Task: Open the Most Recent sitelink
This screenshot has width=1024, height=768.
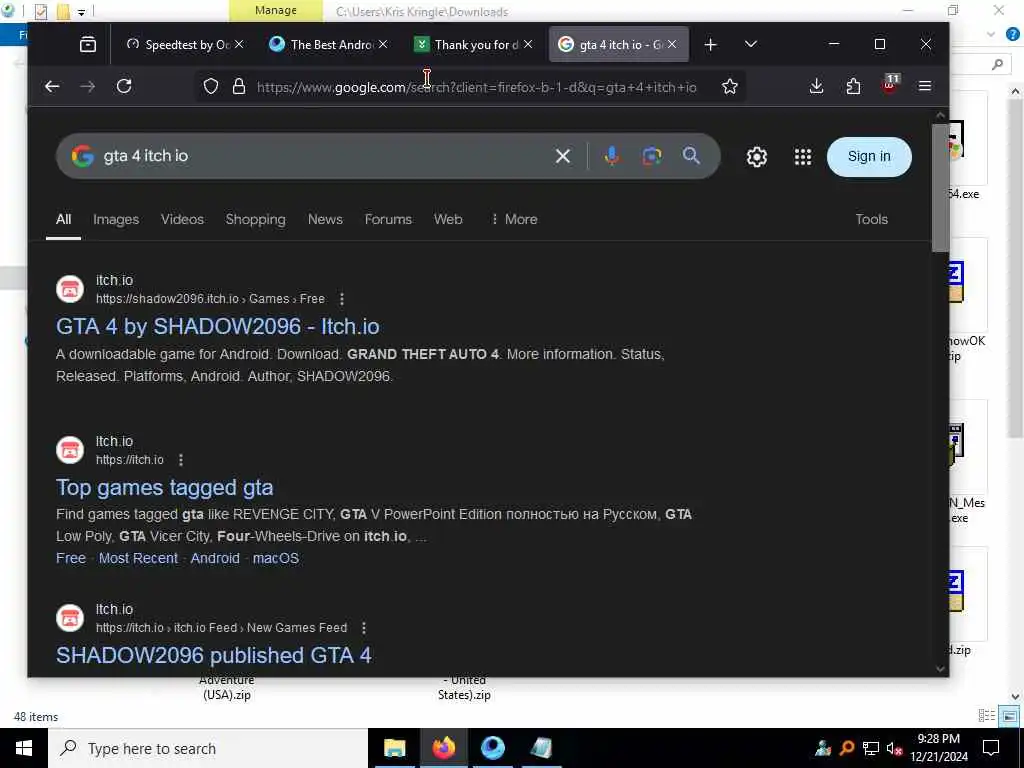Action: pos(138,558)
